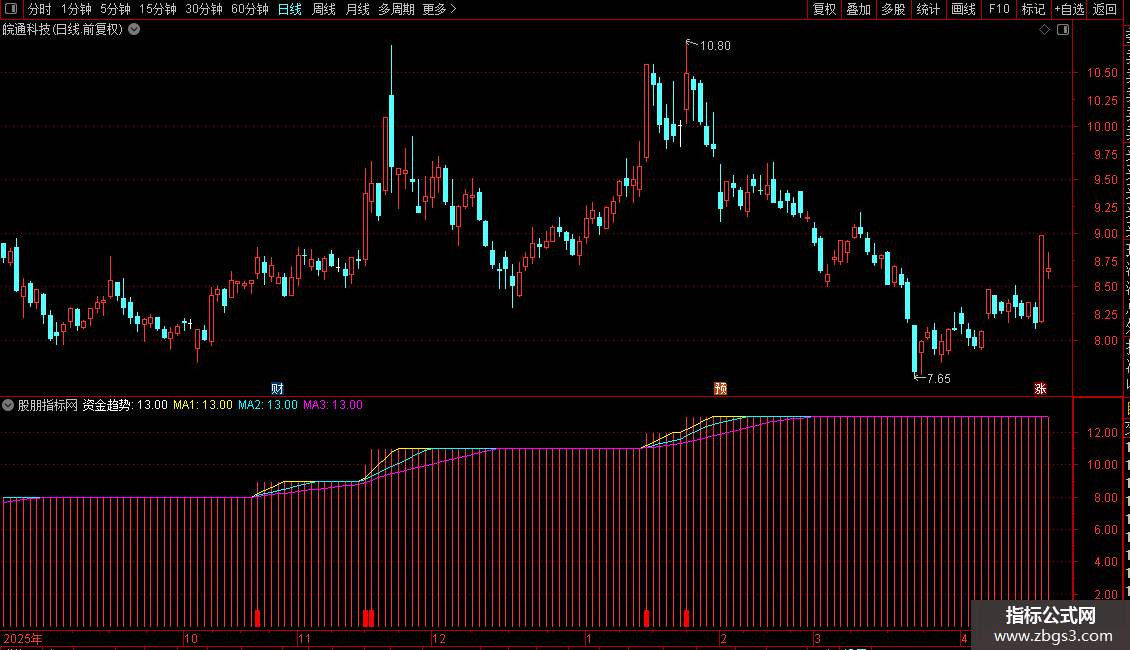Viewport: 1130px width, 650px height.
Task: Click the 8.00 price axis label
Action: pos(1105,341)
